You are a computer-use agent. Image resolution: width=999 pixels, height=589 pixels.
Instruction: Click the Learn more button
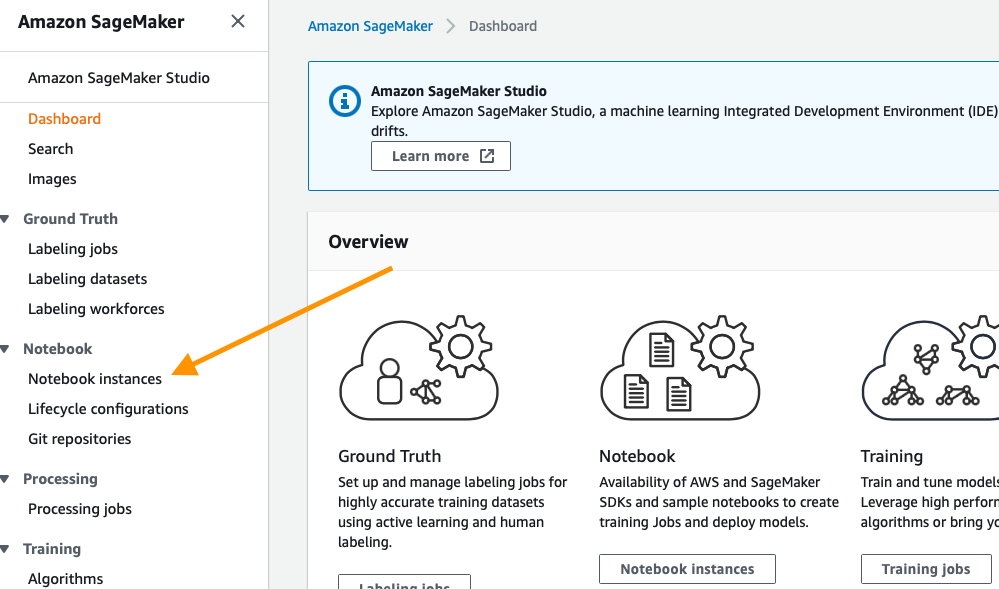click(441, 156)
